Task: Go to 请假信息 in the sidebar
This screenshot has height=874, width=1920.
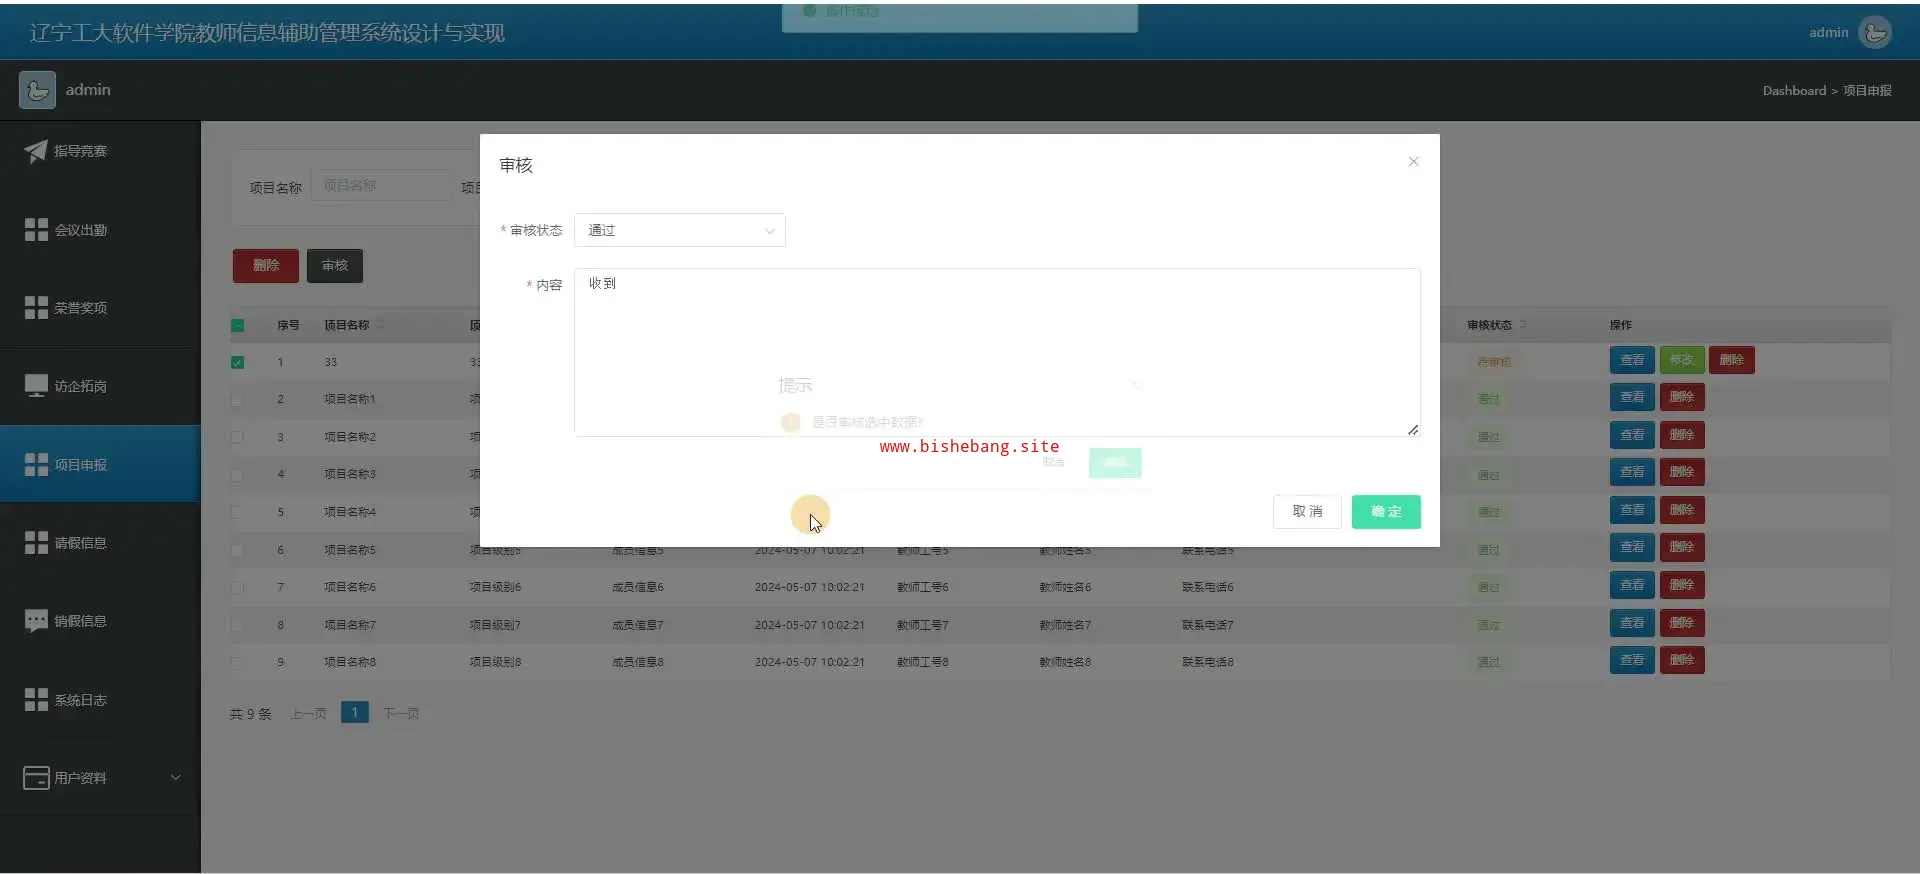Action: 100,543
